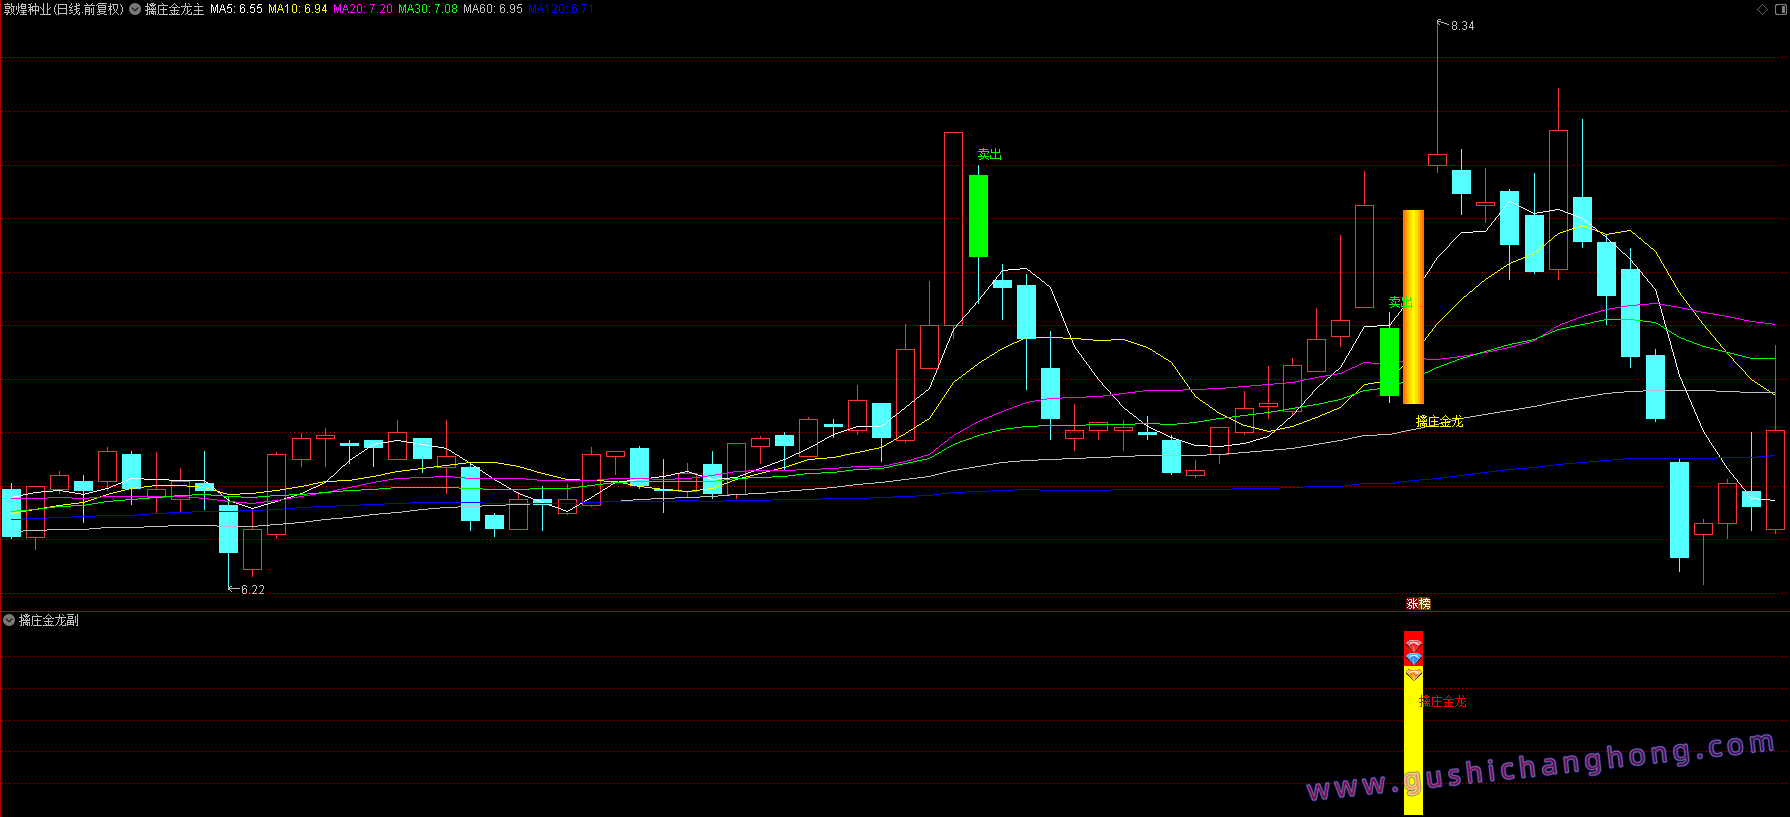Click the rounded panel icon at top right
1790x817 pixels.
point(1779,9)
